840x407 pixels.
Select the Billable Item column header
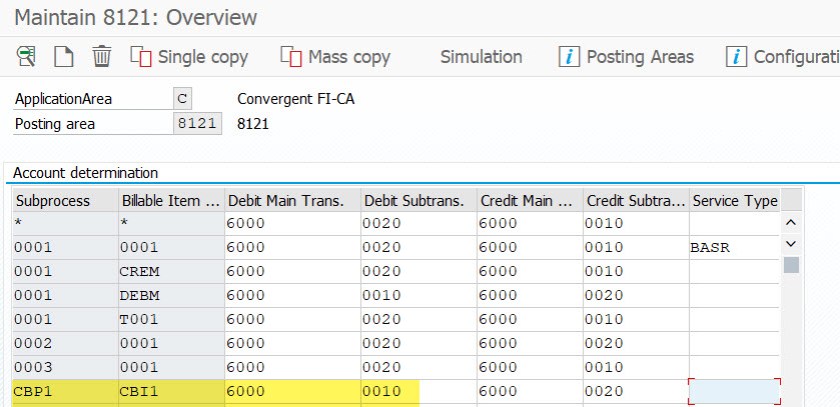point(171,200)
